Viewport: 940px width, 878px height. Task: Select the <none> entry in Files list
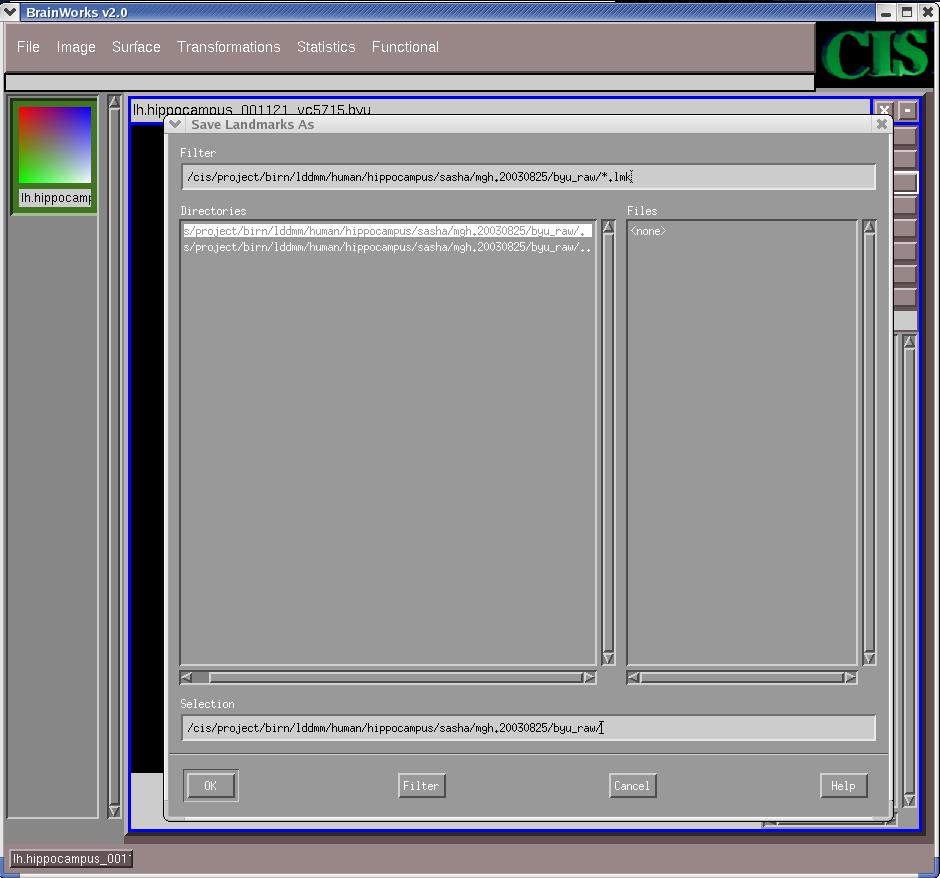coord(648,231)
